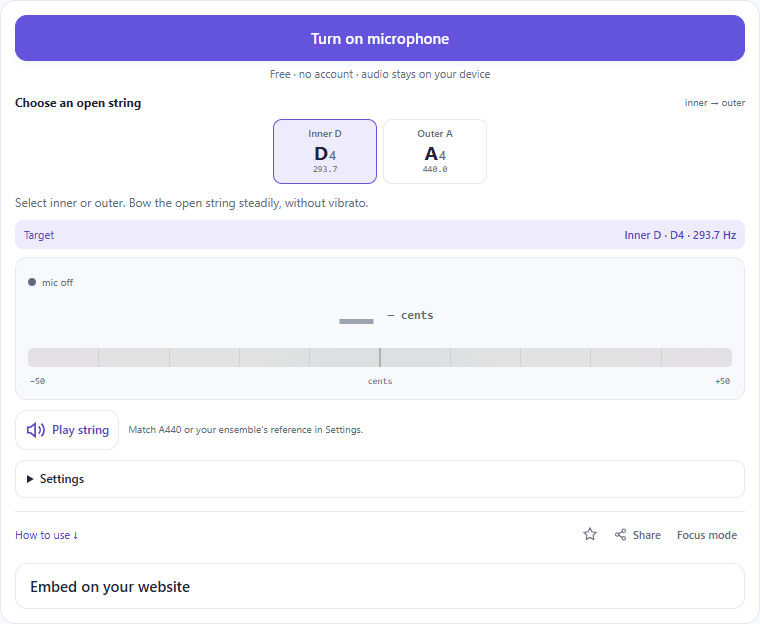760x624 pixels.
Task: Click the 'Select inner or outer' instruction text
Action: click(191, 203)
